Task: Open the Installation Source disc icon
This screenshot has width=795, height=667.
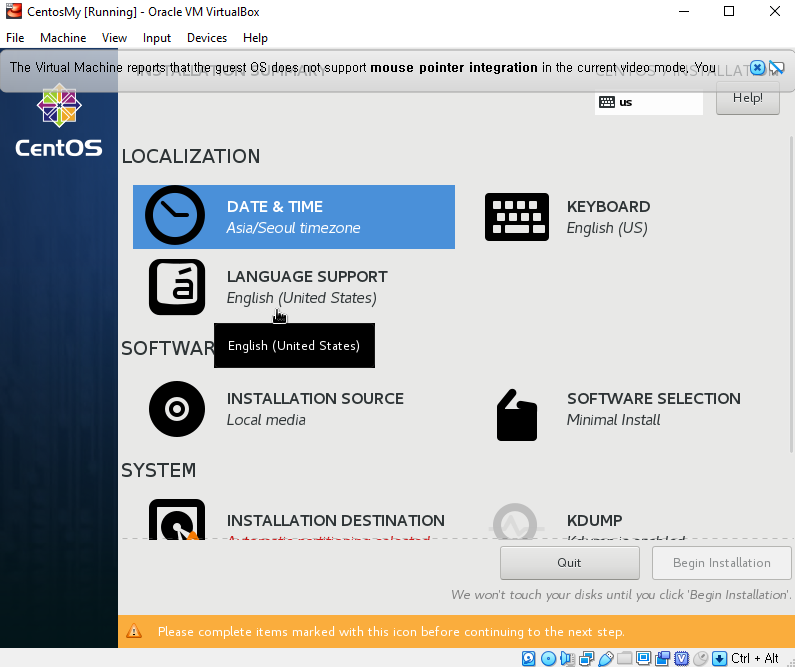Action: pos(177,409)
